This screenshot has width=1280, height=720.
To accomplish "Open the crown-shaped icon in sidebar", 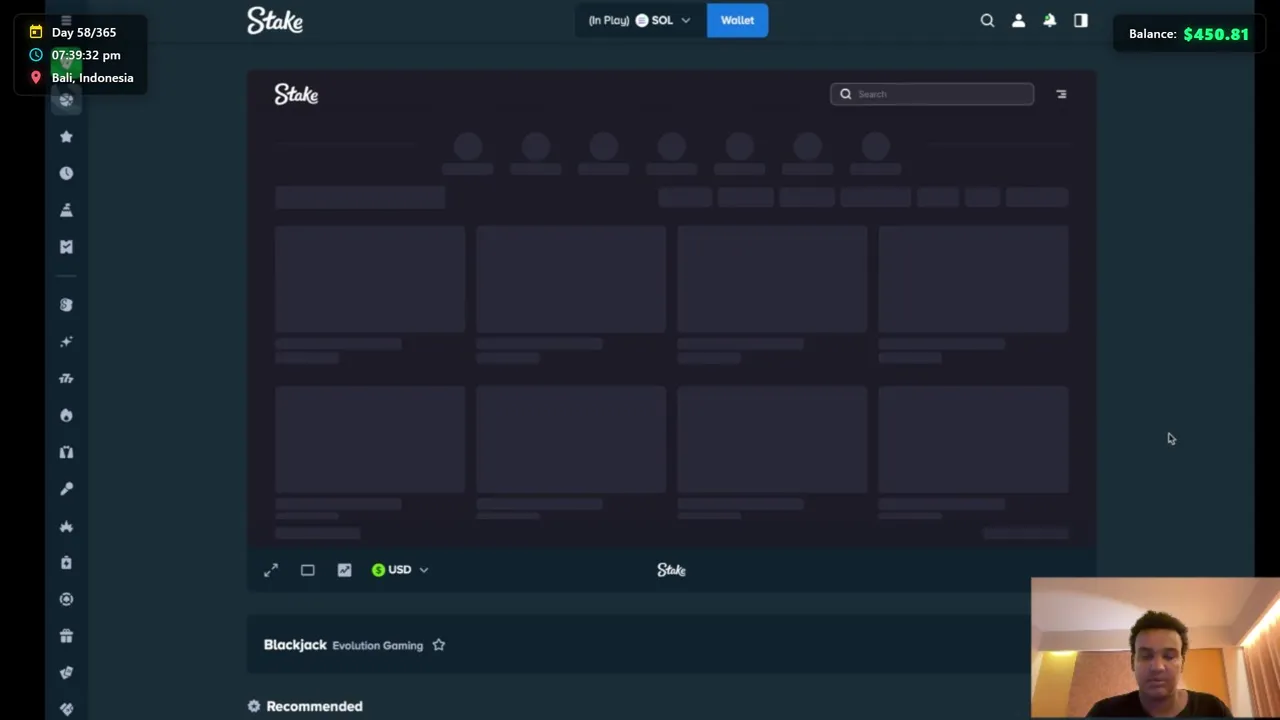I will click(x=66, y=526).
